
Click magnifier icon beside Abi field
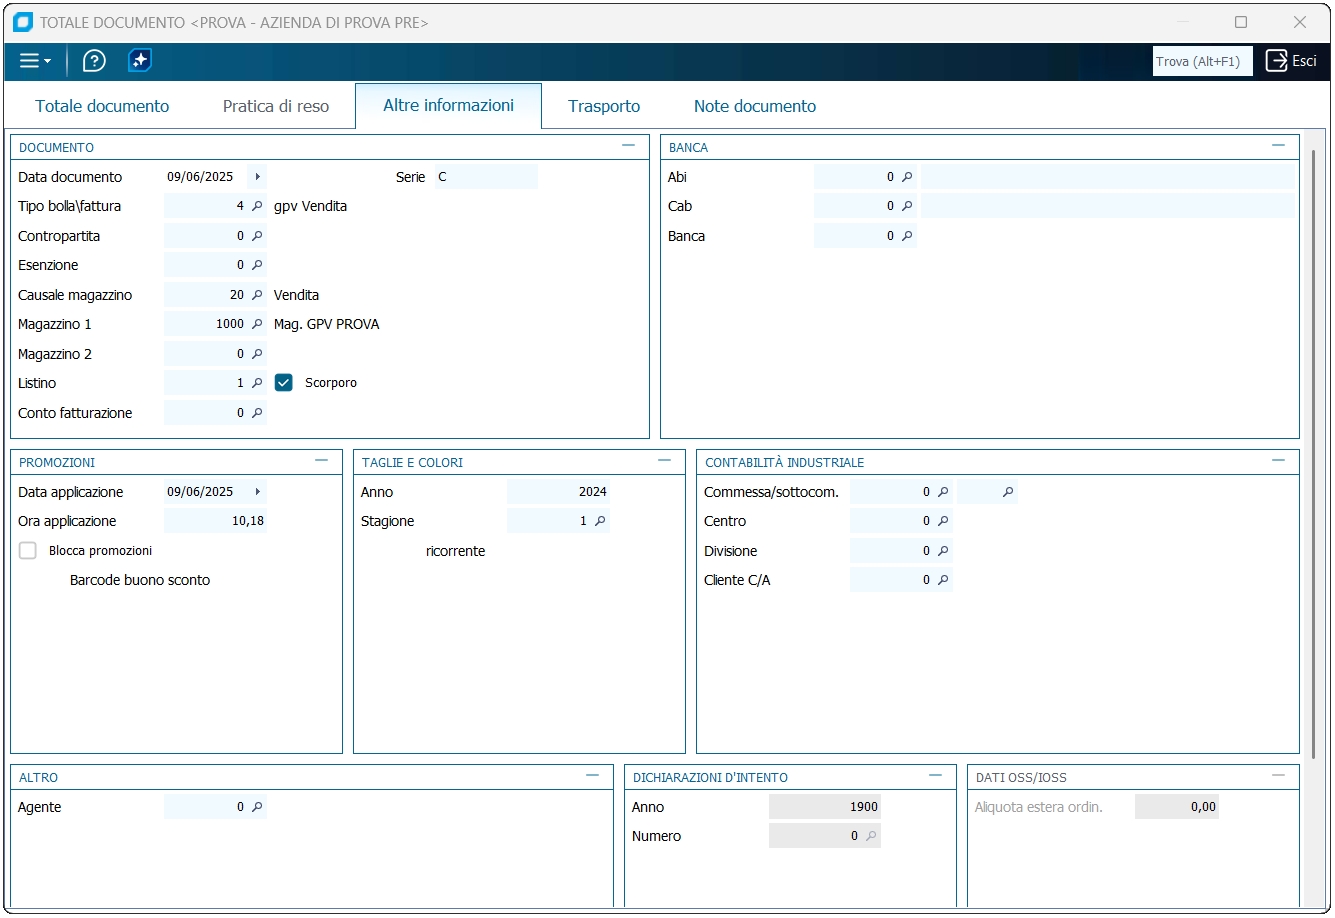point(907,177)
